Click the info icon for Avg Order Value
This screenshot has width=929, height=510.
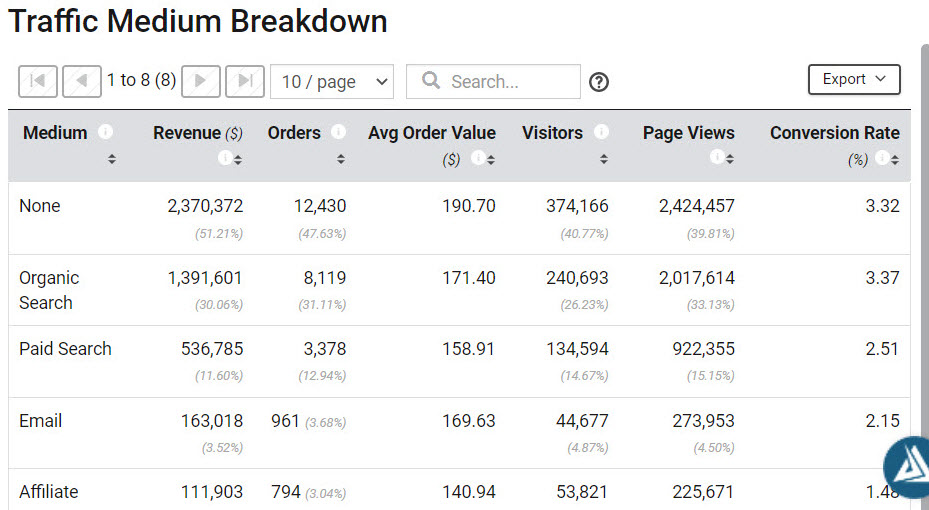478,158
